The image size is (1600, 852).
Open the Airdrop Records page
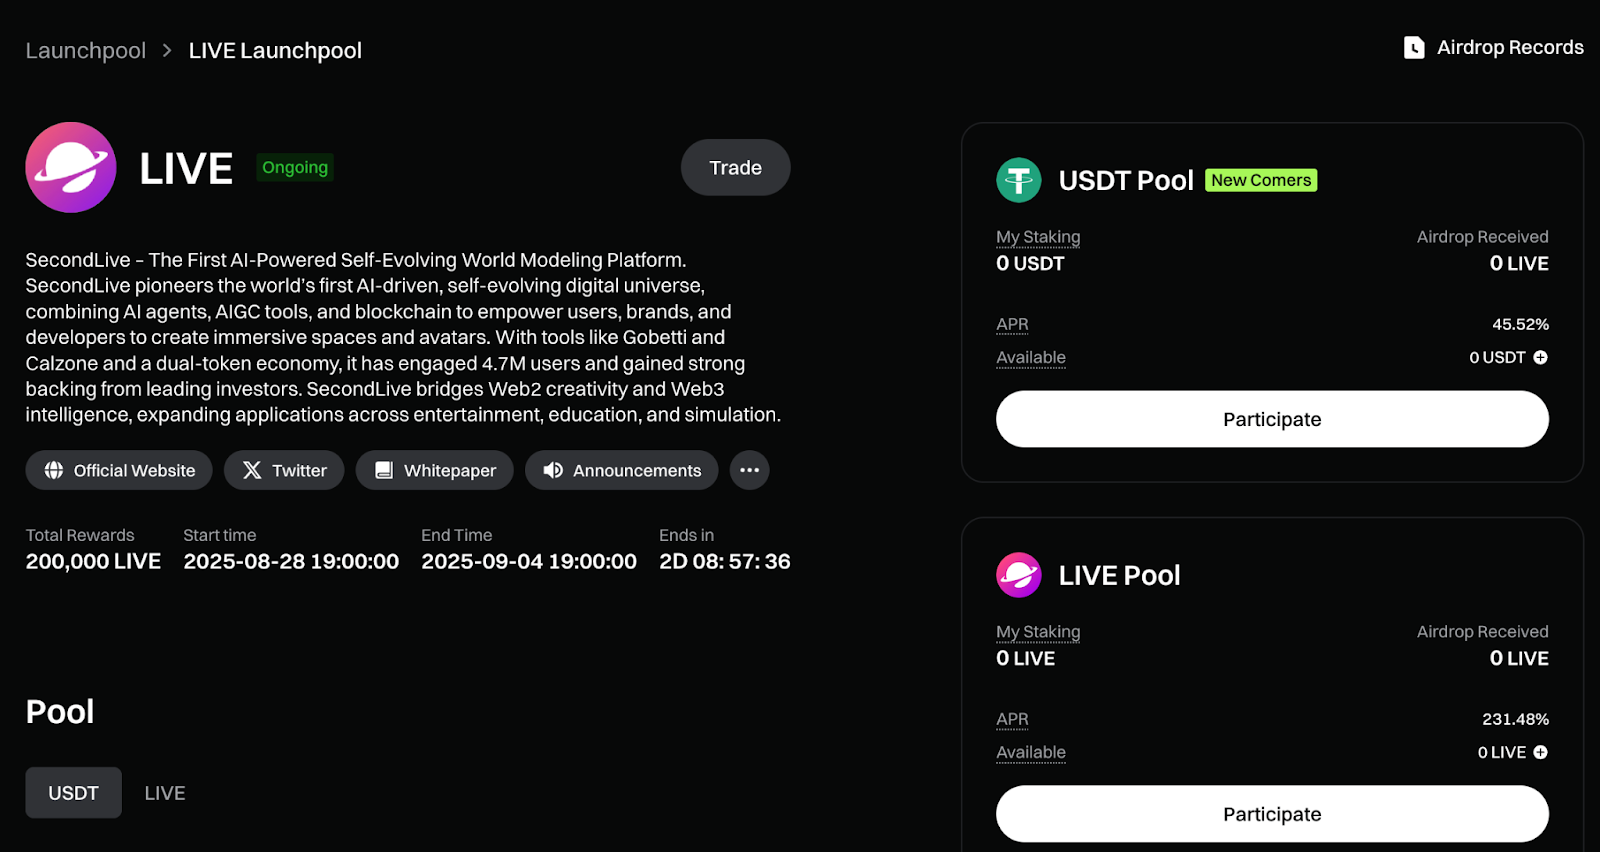[1493, 47]
